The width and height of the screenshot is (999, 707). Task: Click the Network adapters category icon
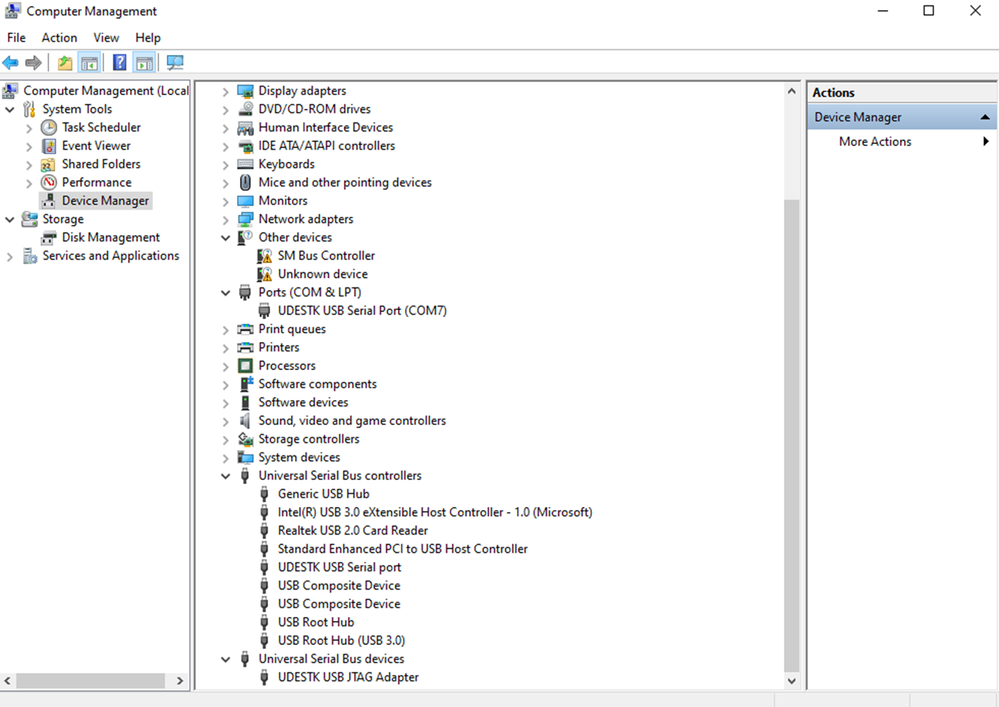245,219
